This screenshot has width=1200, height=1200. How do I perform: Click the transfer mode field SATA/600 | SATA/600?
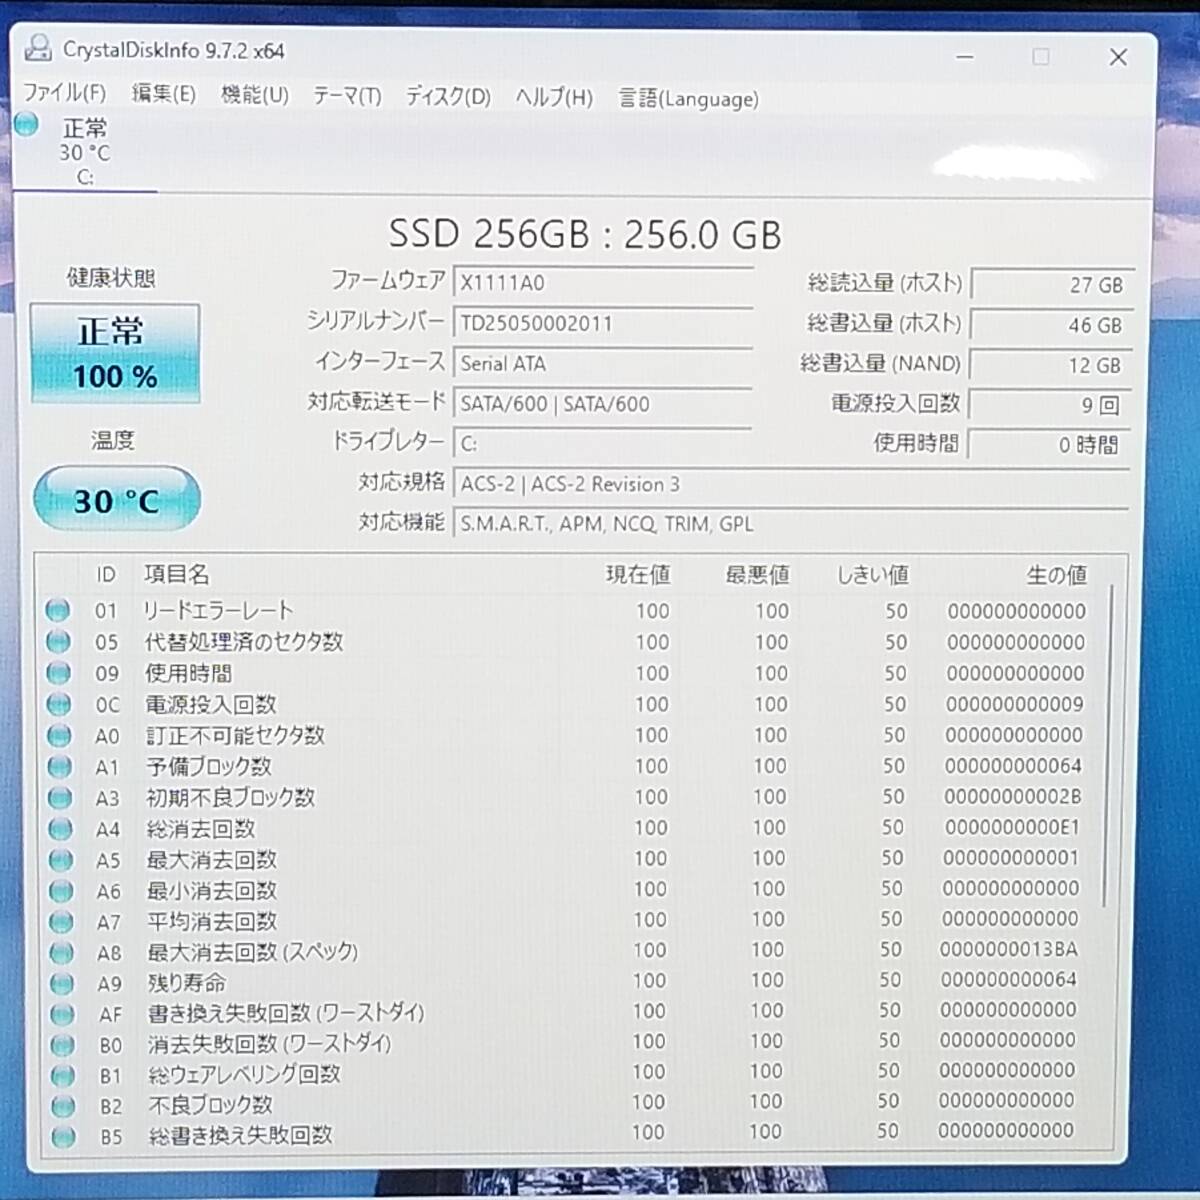pyautogui.click(x=603, y=404)
